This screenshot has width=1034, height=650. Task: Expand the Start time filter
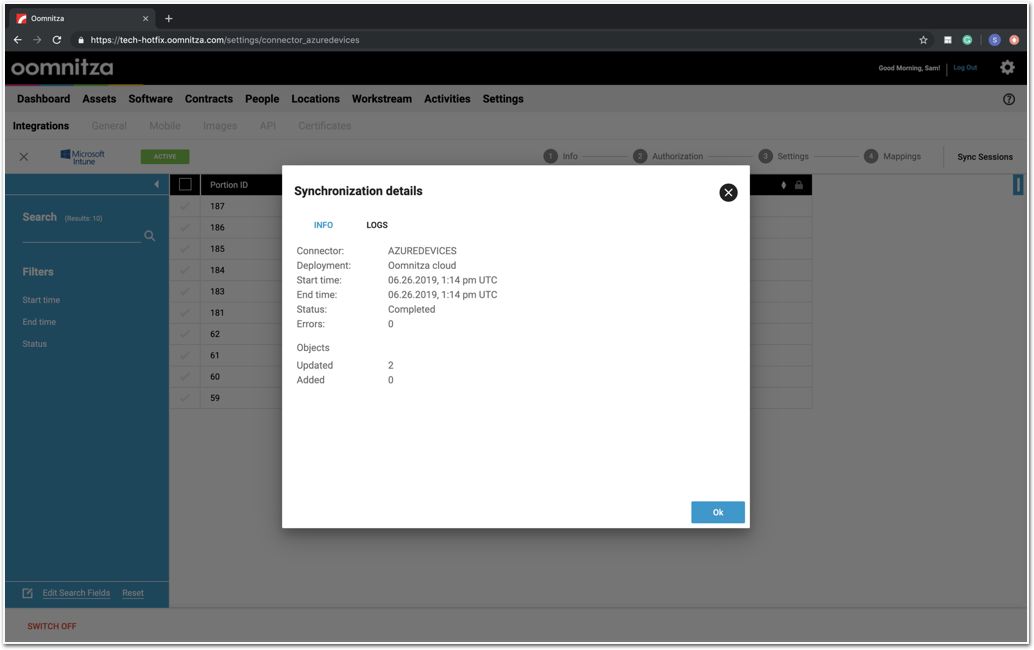(41, 300)
